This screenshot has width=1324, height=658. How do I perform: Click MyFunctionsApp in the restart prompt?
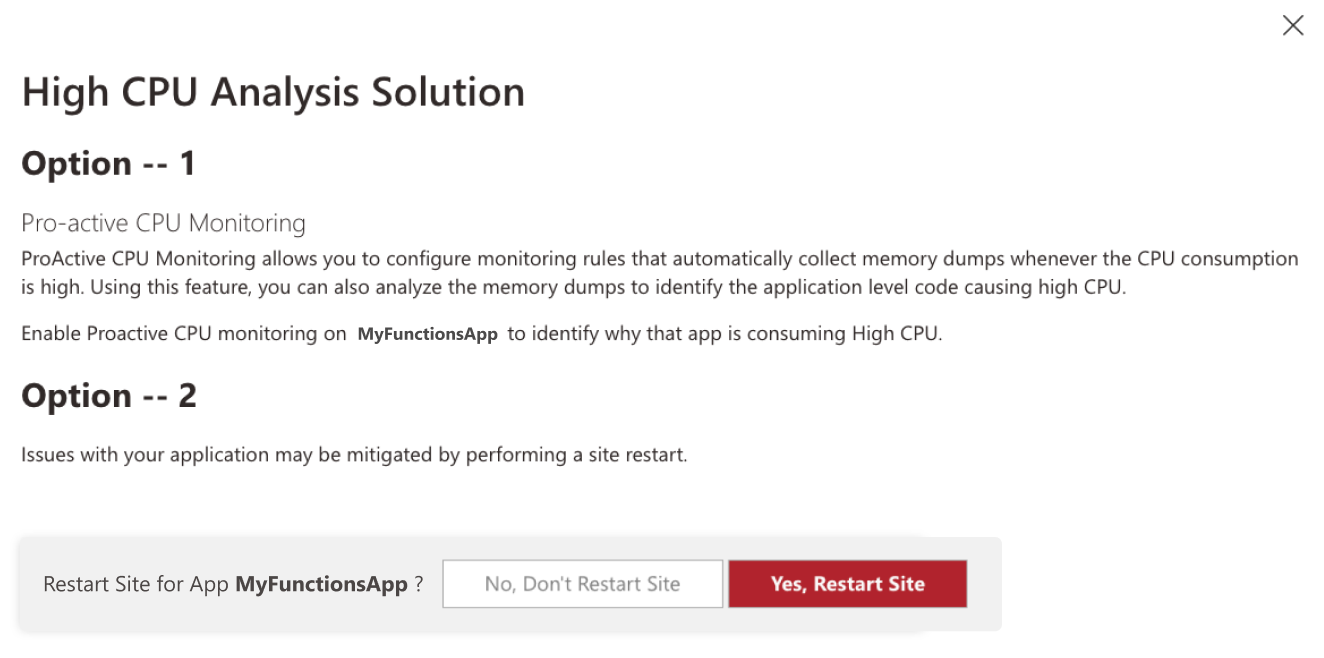pos(322,583)
